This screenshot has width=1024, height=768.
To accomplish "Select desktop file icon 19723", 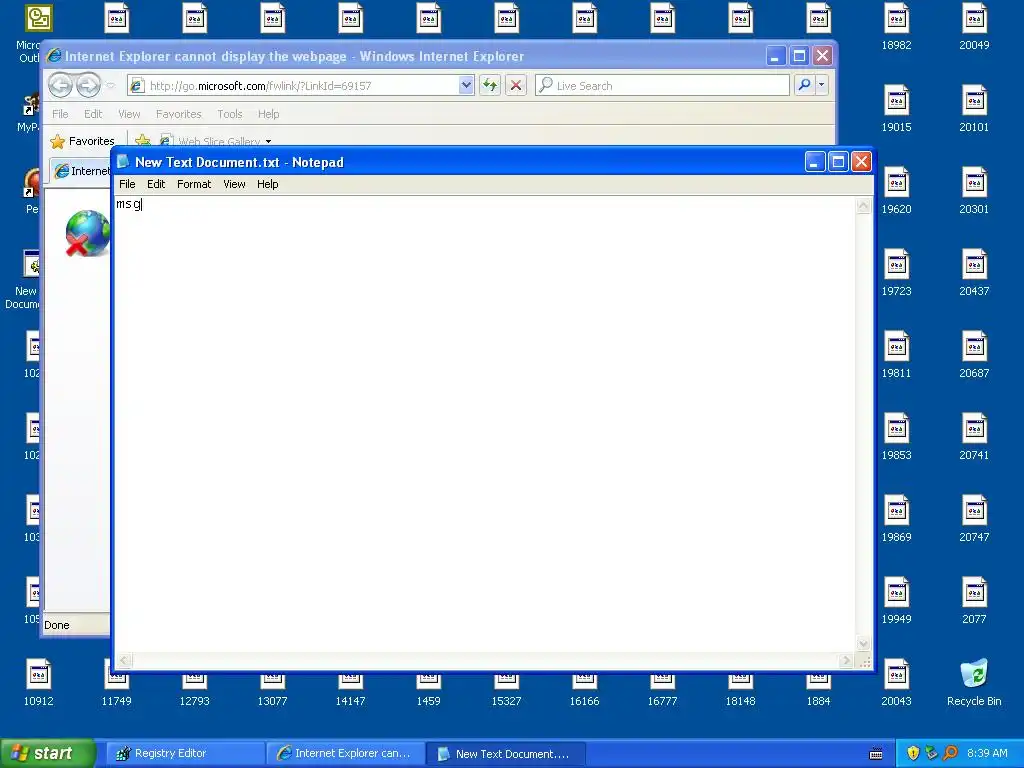I will [x=896, y=273].
